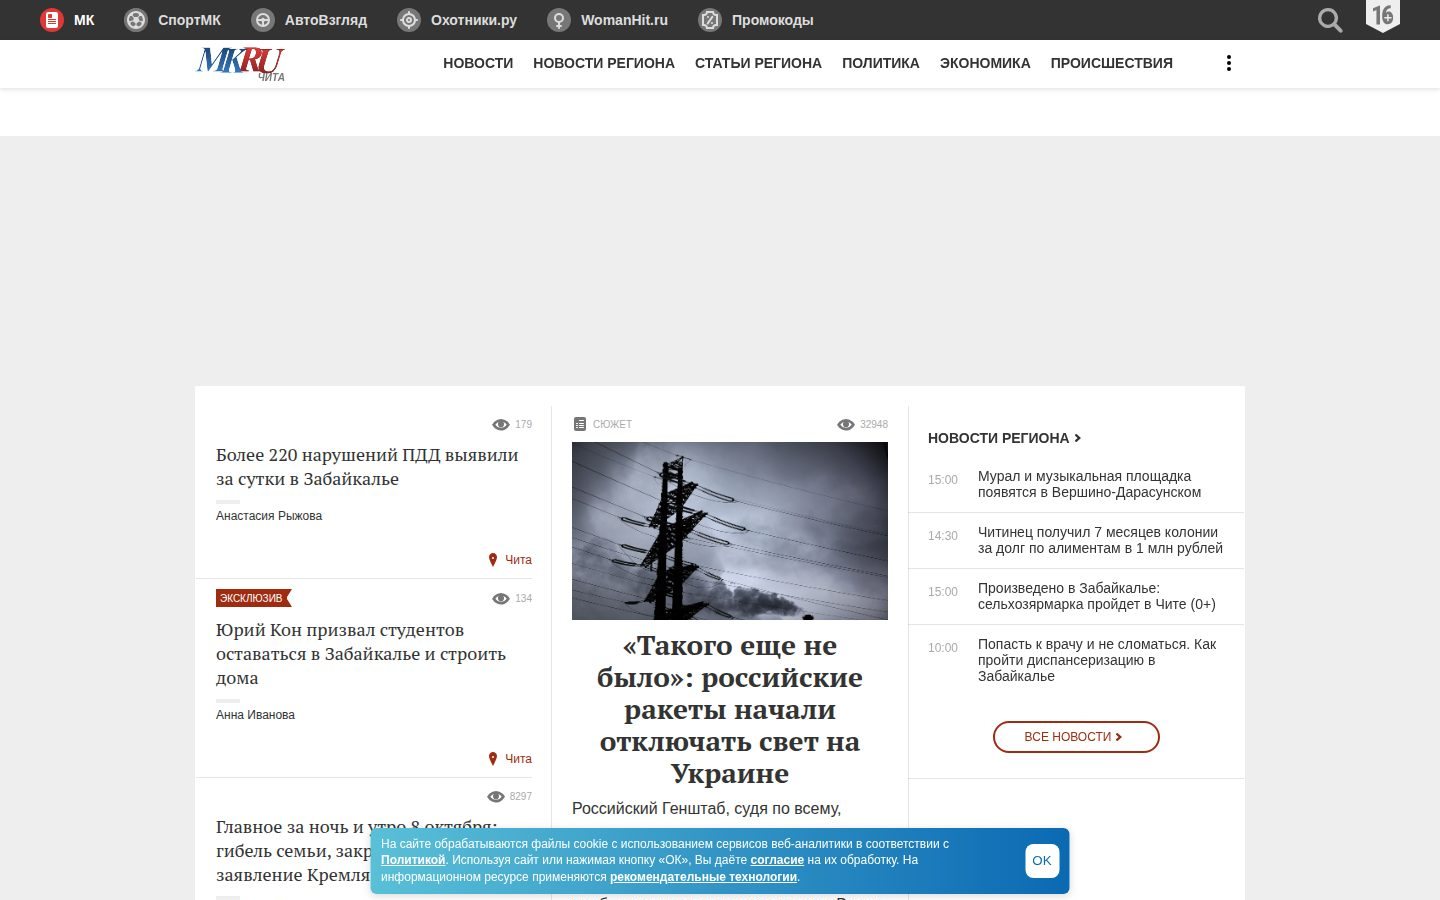Click the ВСЕ НОВОСТИ button
Image resolution: width=1440 pixels, height=900 pixels.
[1076, 737]
